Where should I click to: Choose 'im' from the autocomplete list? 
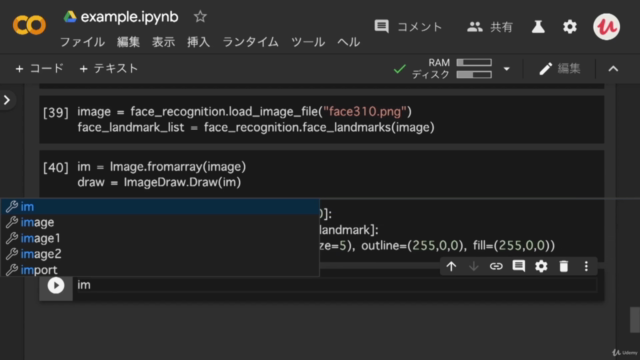[x=160, y=207]
